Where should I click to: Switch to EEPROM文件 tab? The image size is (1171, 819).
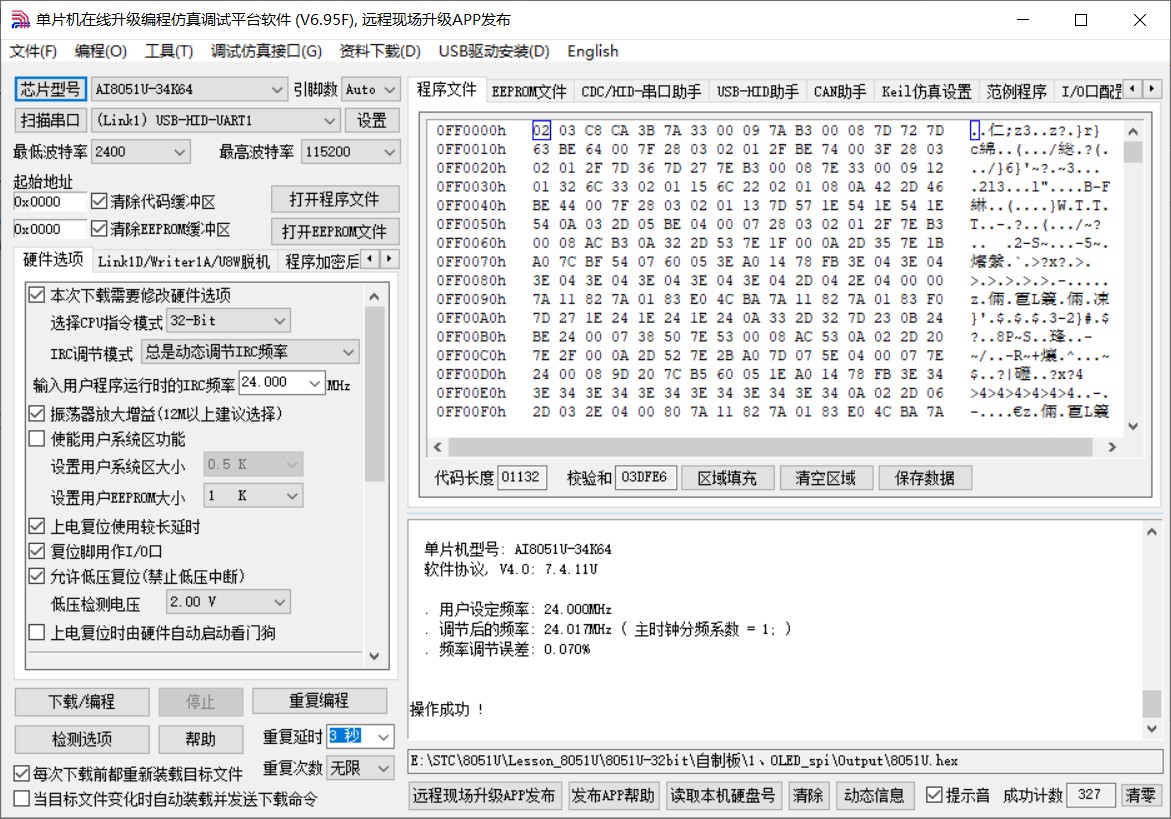tap(529, 91)
